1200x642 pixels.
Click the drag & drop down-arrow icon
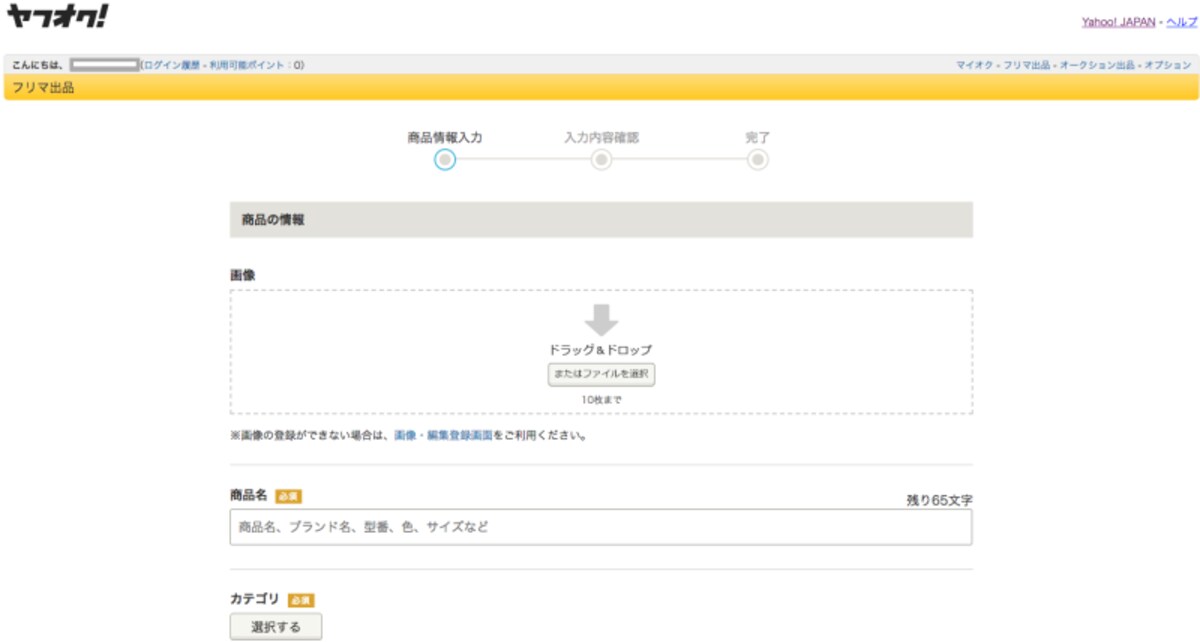click(601, 320)
